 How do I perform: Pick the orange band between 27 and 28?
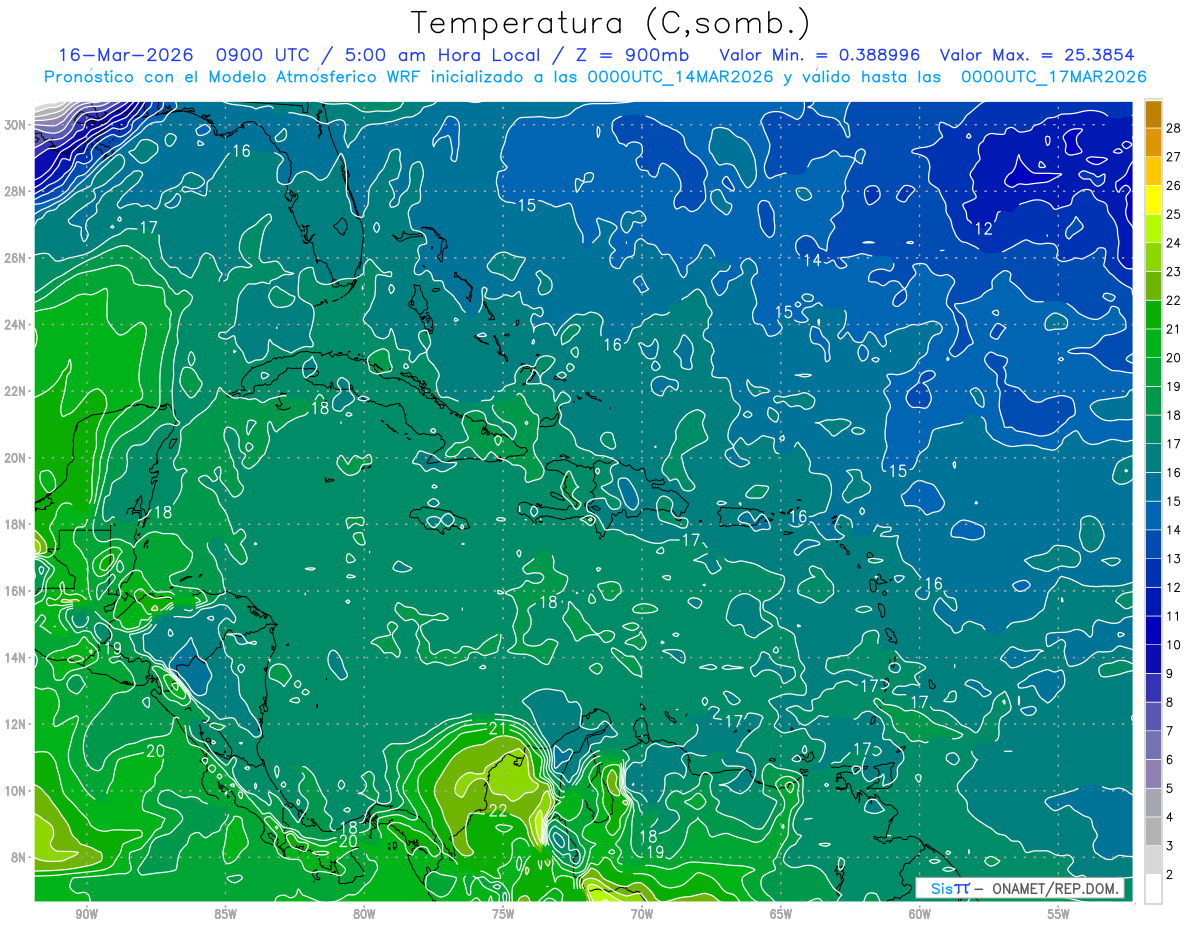tap(1154, 142)
